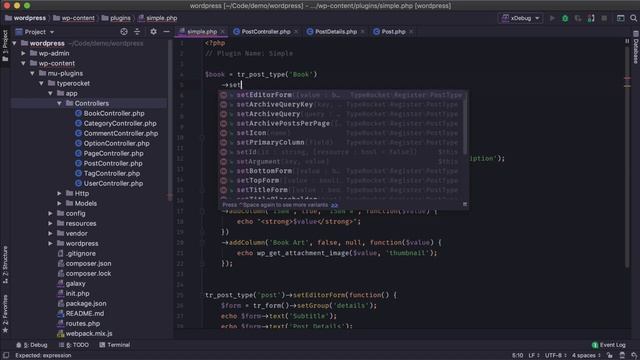
Task: Open the 5: Debug tool window
Action: point(32,345)
